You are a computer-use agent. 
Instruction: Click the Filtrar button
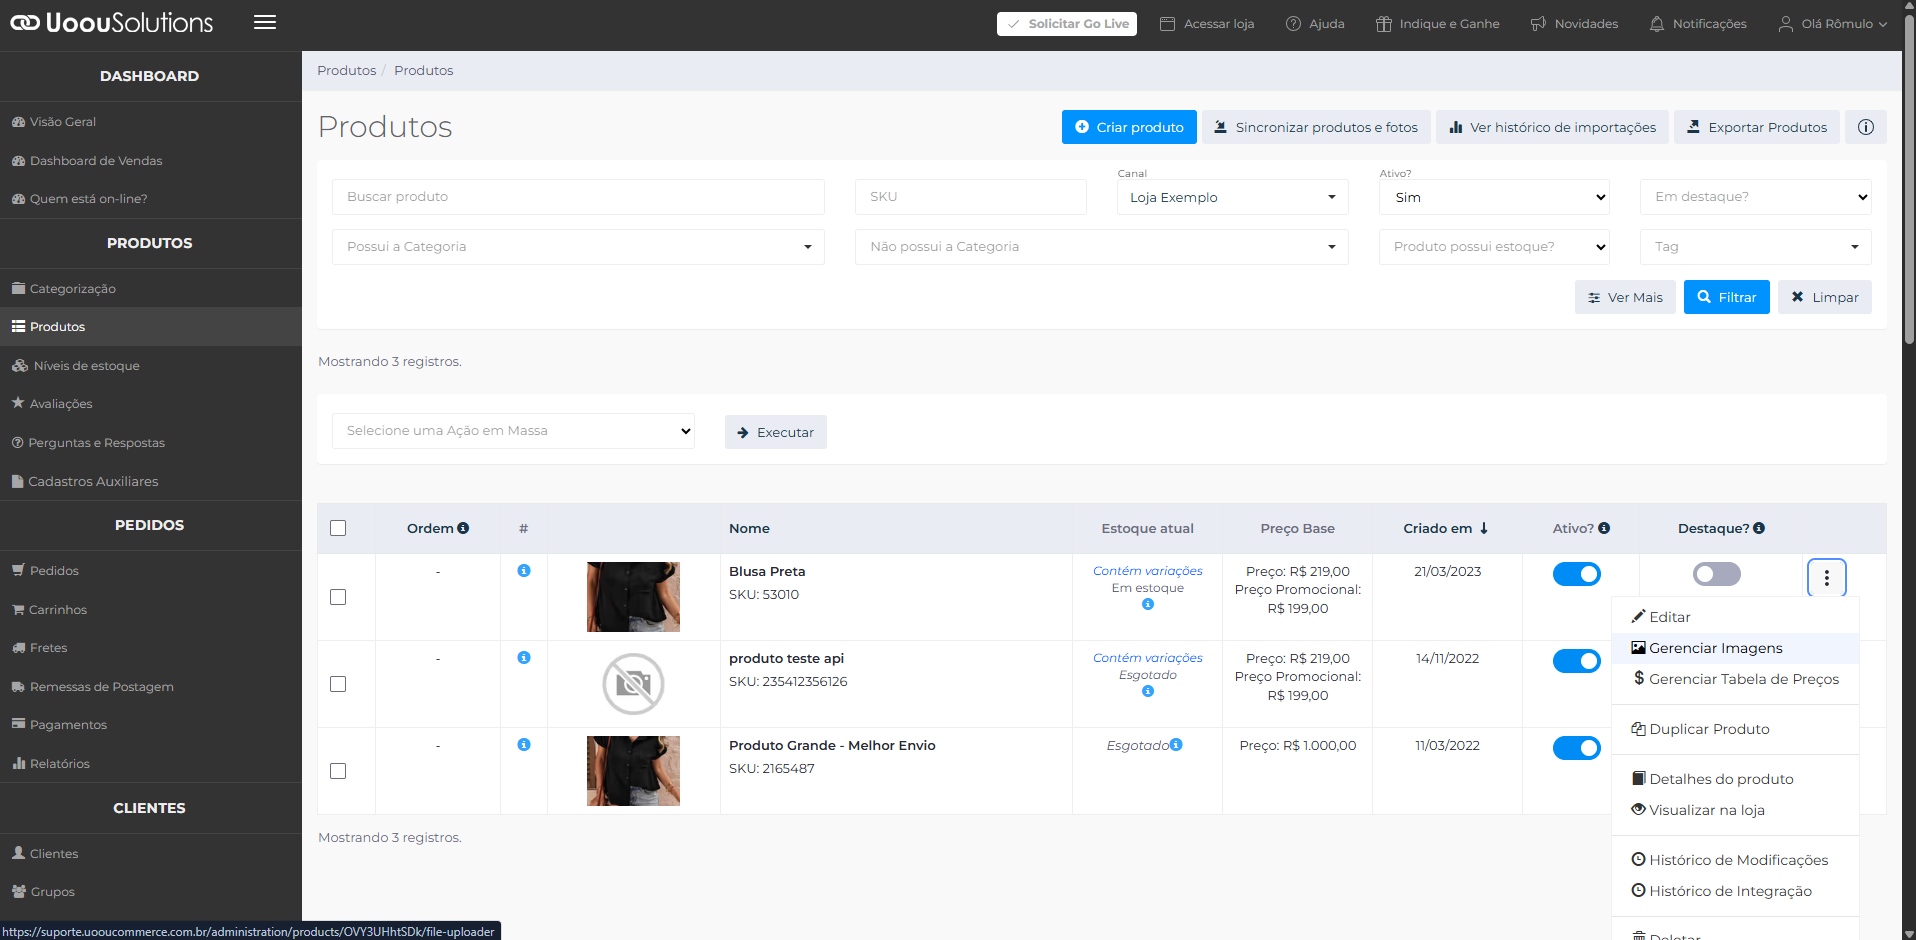1727,297
